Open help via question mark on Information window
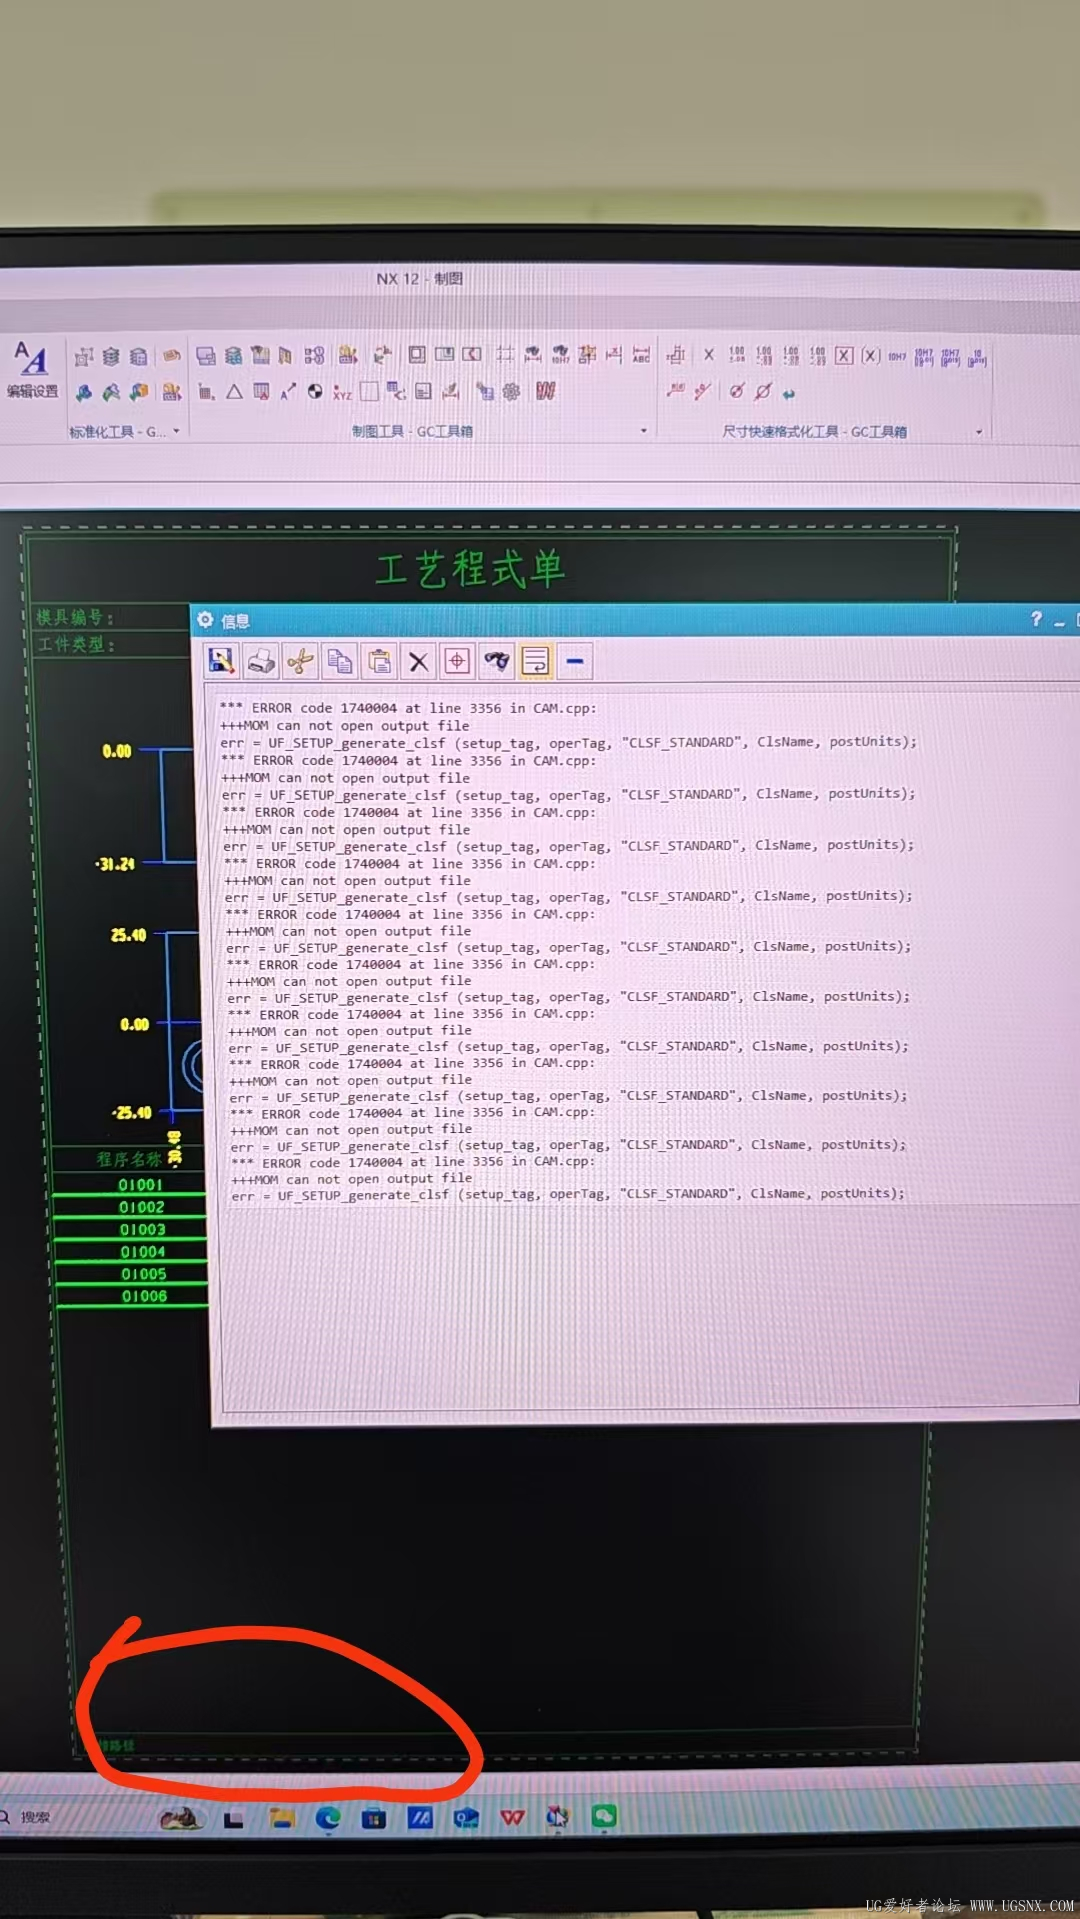 tap(1036, 620)
